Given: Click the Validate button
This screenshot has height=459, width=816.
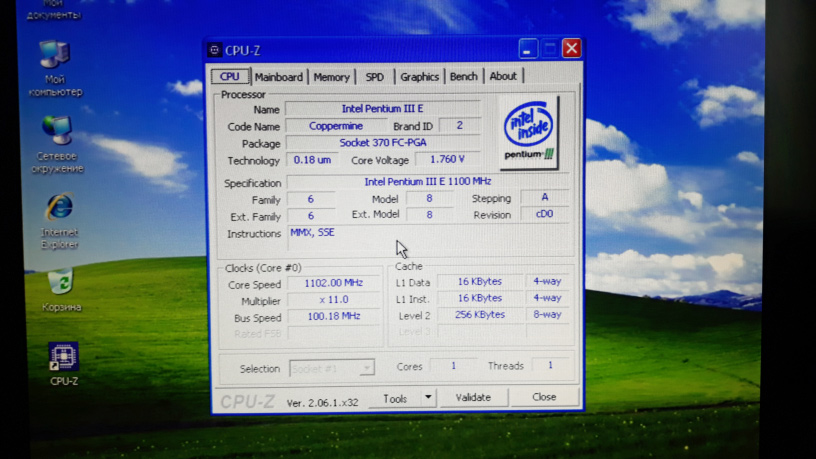Looking at the screenshot, I should 473,398.
